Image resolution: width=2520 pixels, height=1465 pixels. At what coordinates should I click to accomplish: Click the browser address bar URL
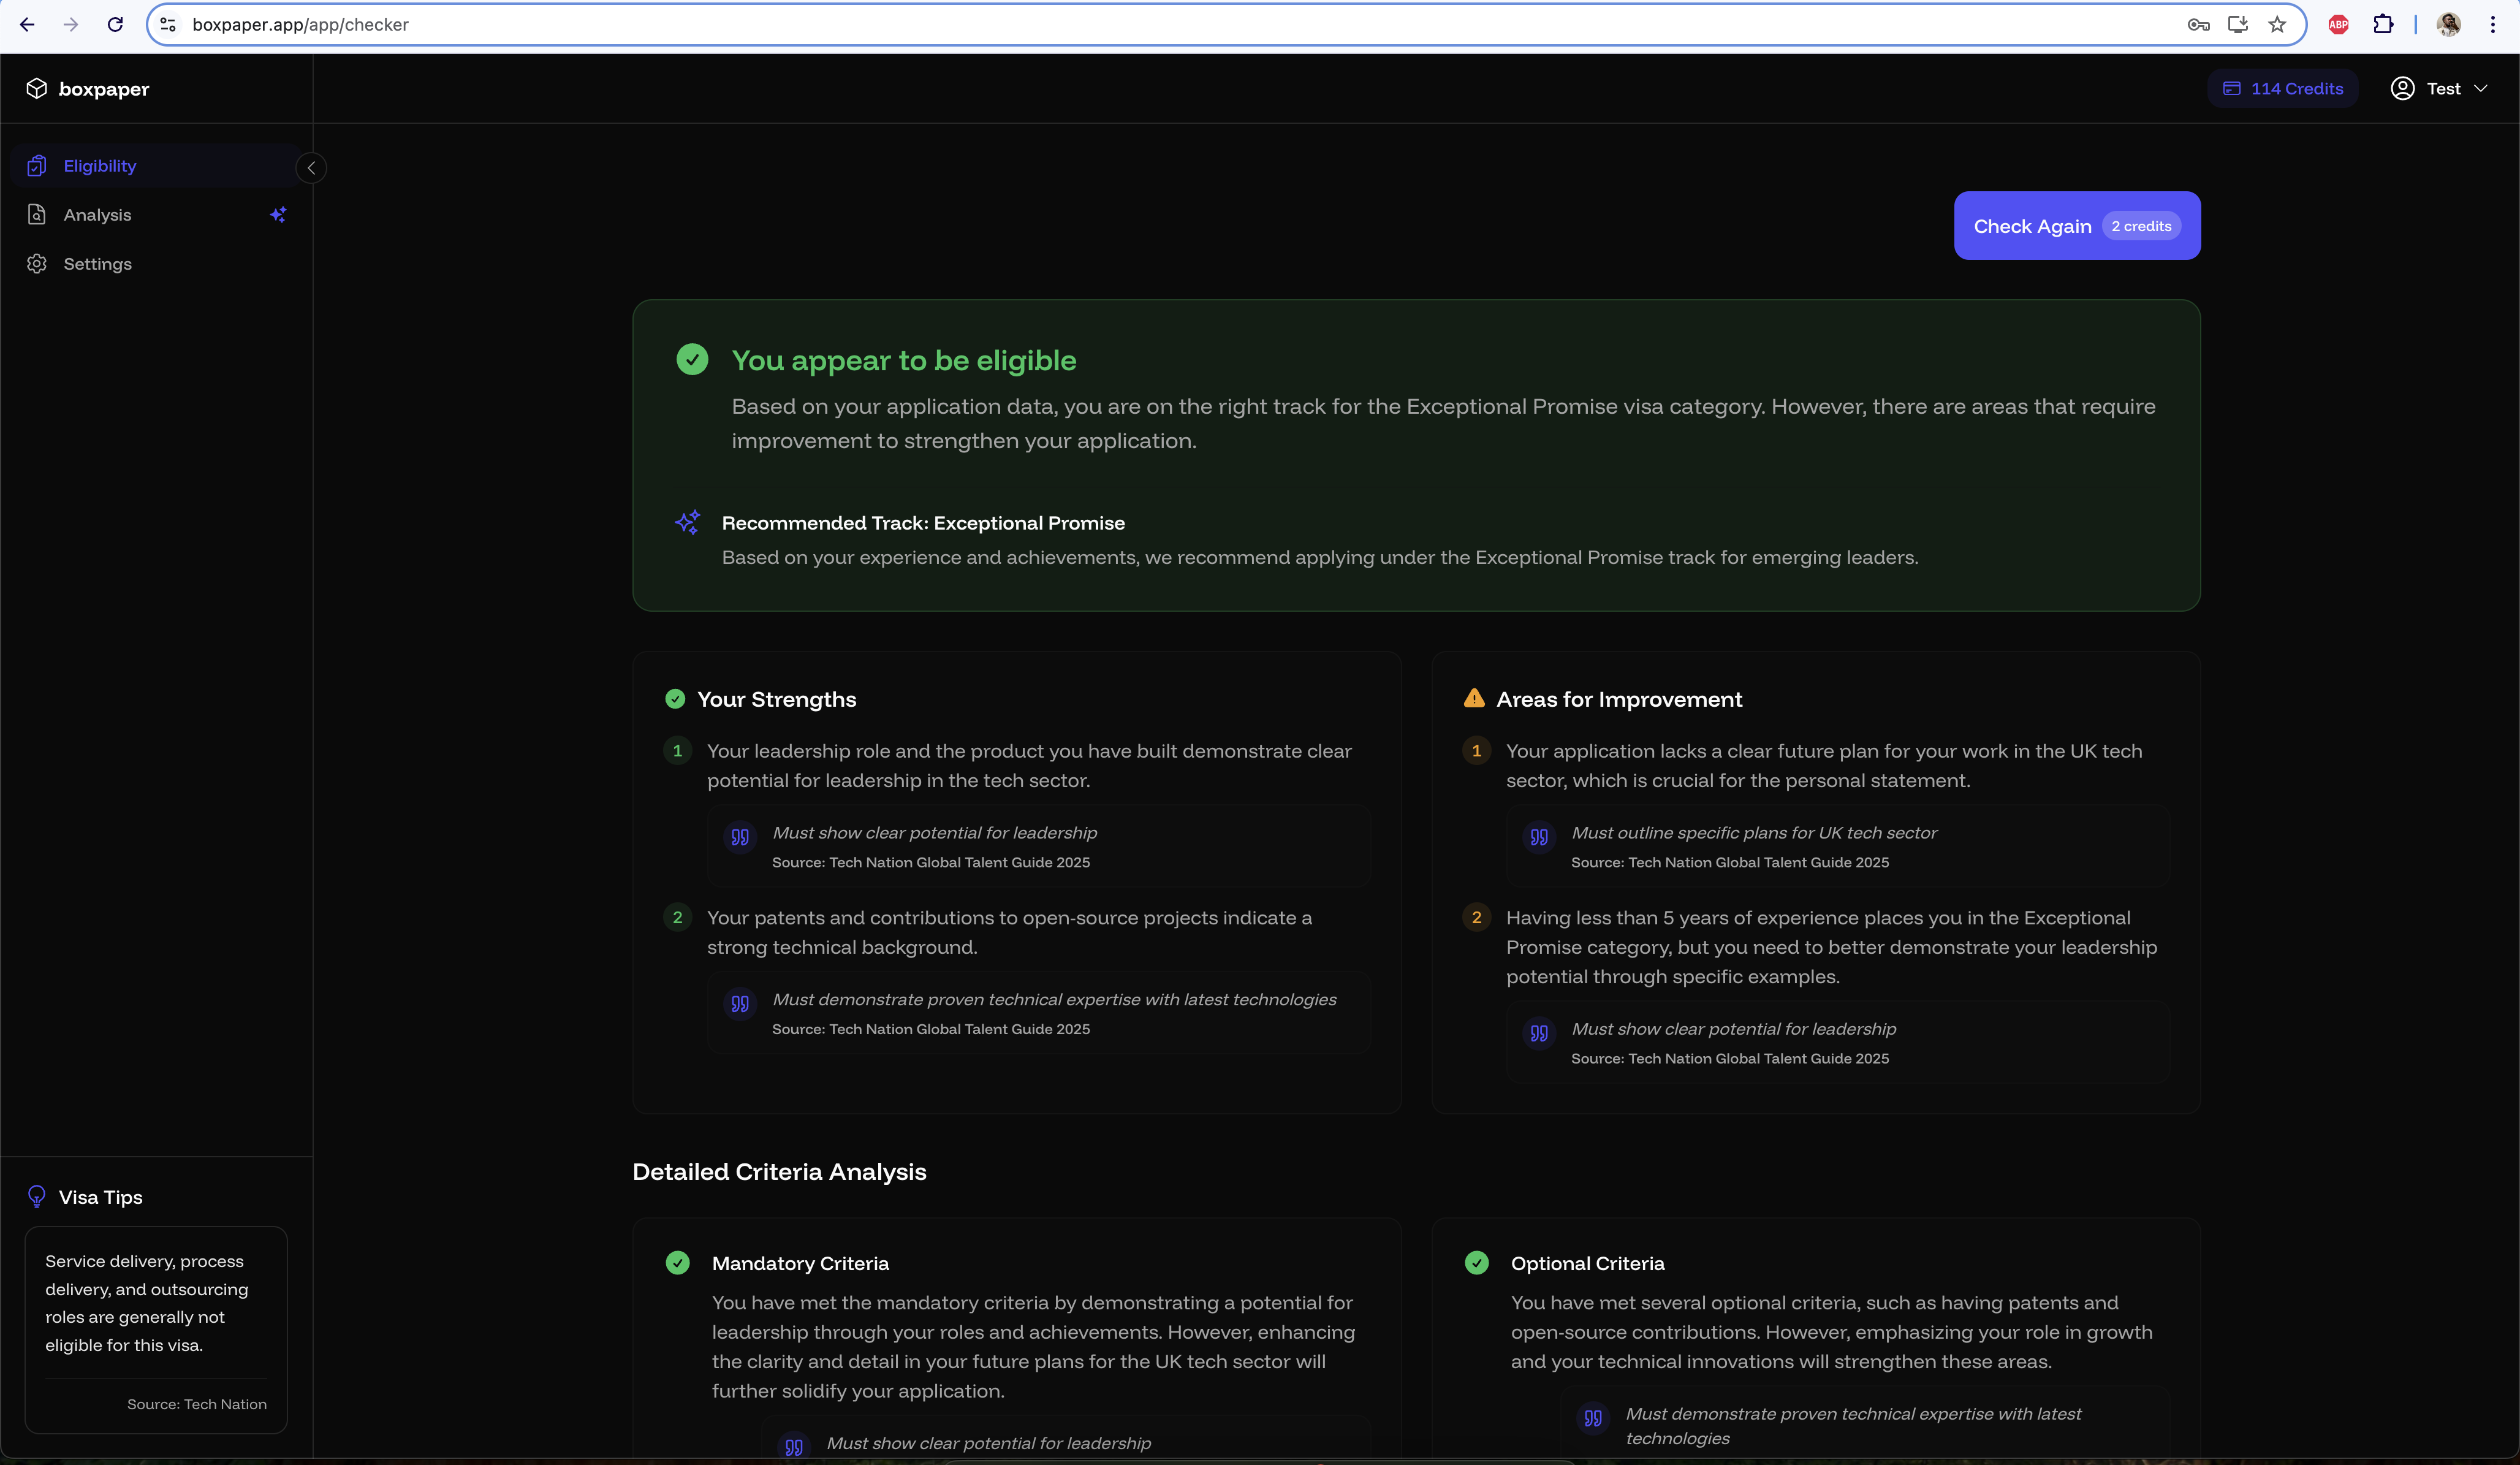(x=300, y=25)
